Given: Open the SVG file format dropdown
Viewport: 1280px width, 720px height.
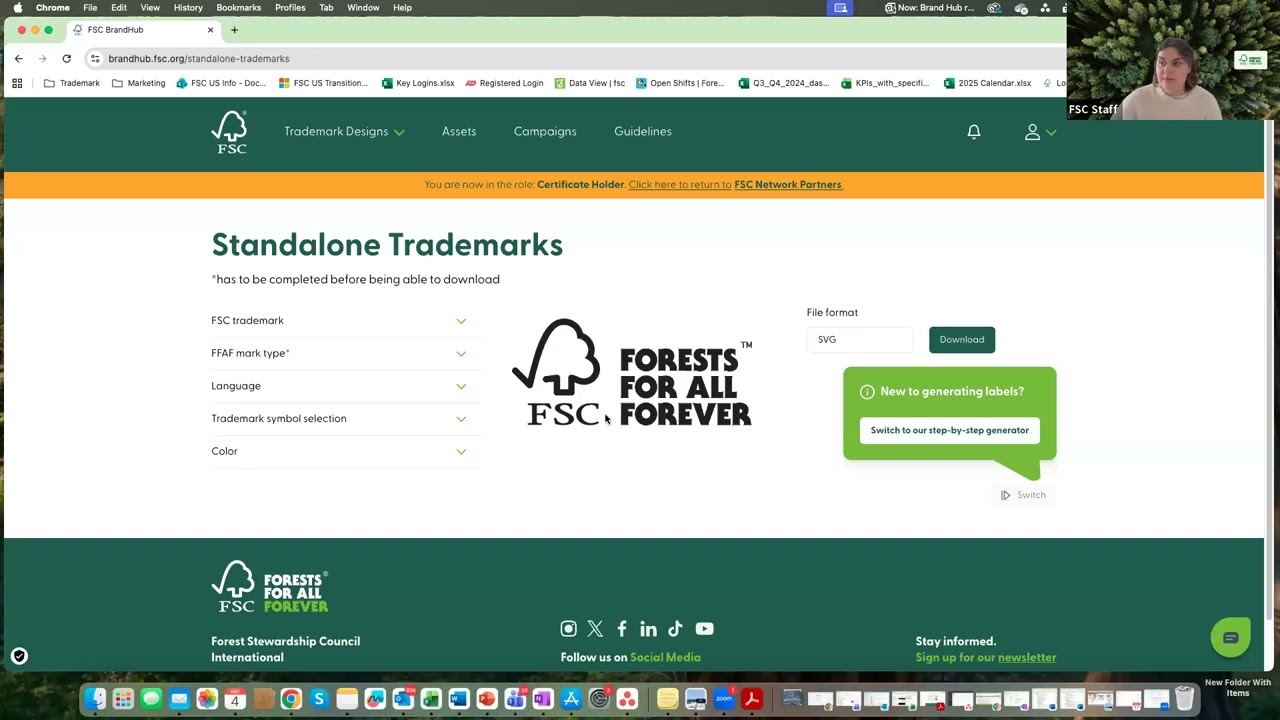Looking at the screenshot, I should pyautogui.click(x=860, y=340).
